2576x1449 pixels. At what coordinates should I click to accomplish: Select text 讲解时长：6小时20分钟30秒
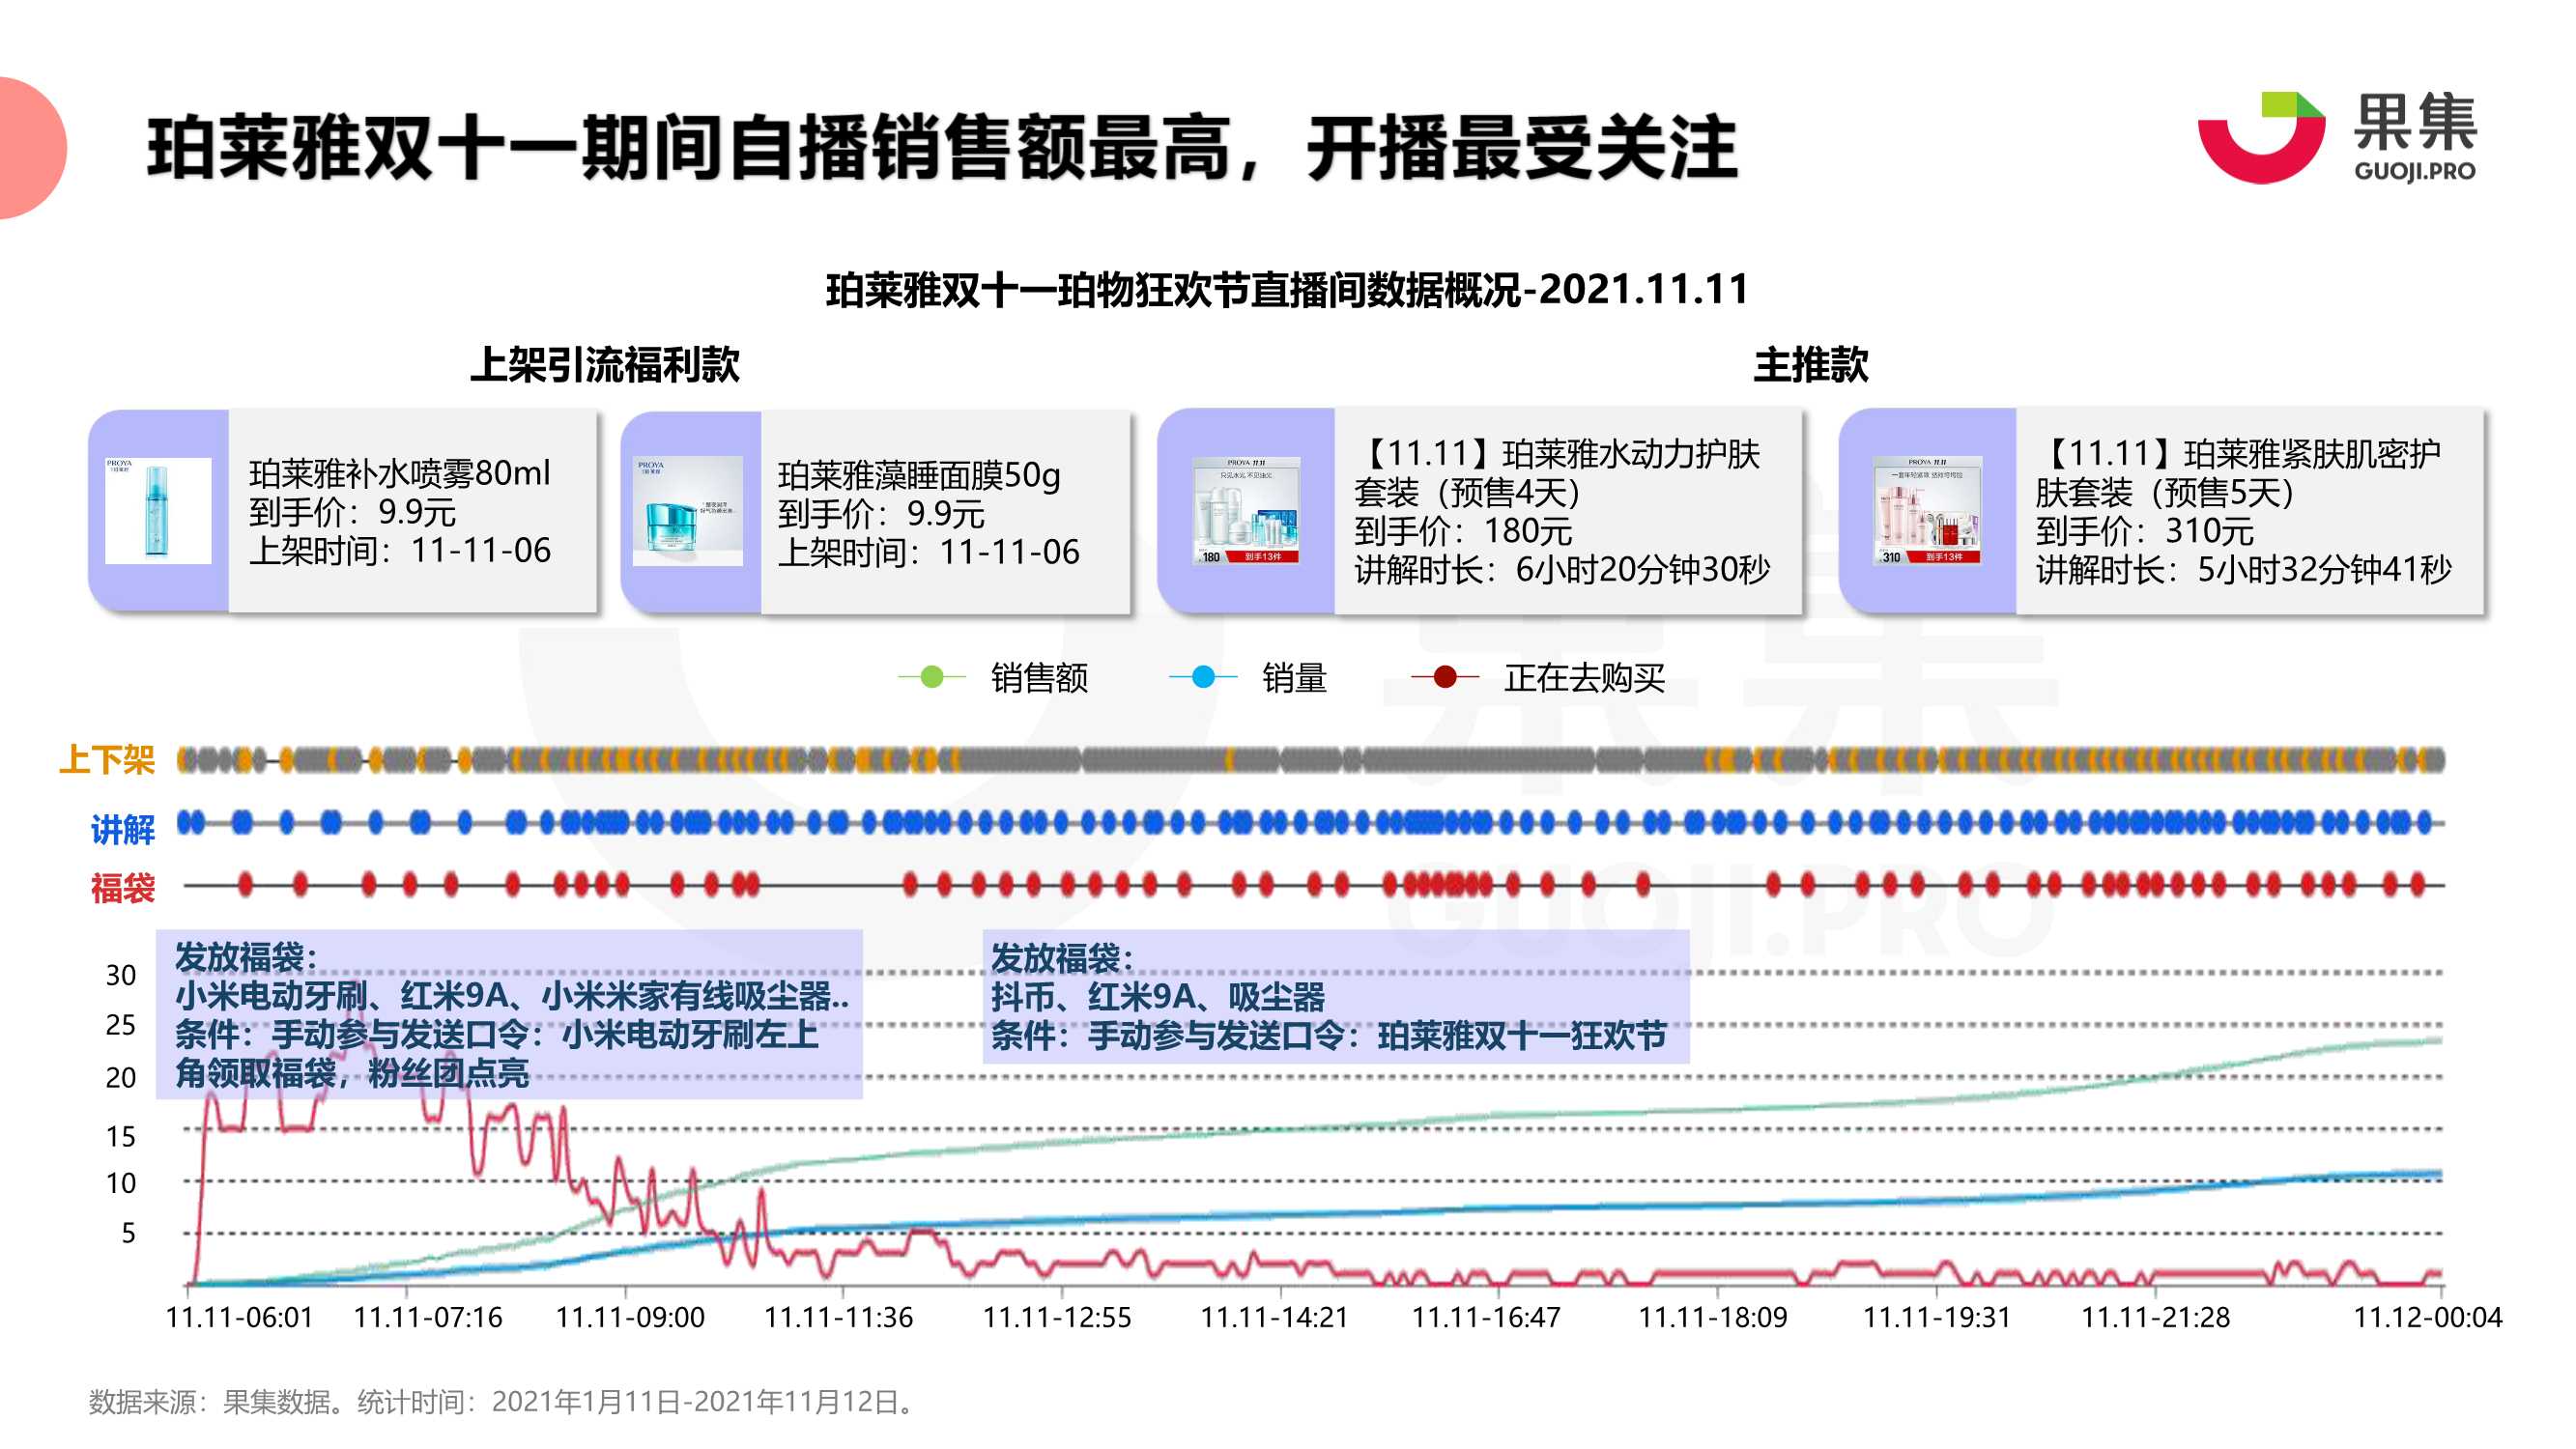point(1562,570)
